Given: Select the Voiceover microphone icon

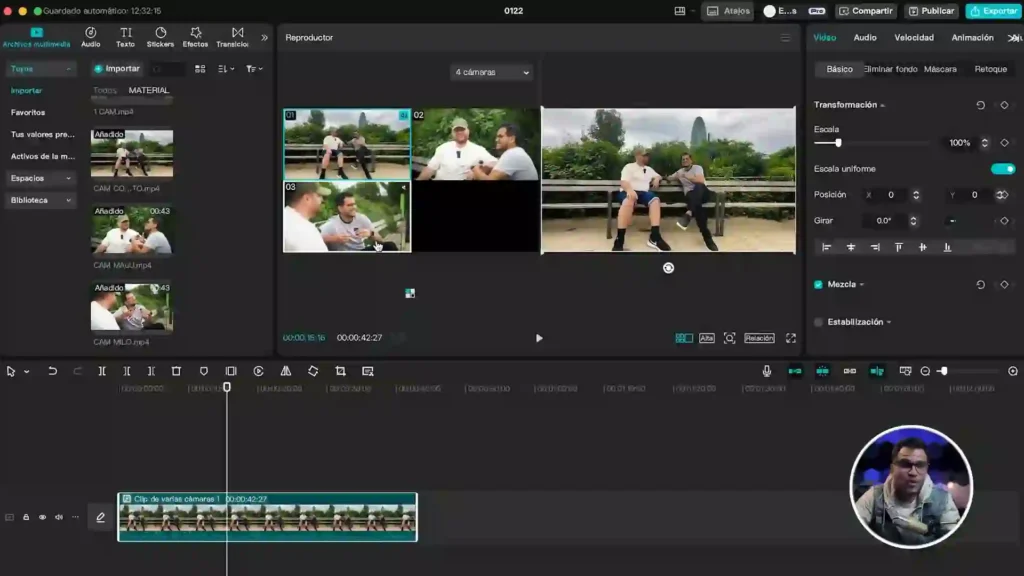Looking at the screenshot, I should [768, 370].
